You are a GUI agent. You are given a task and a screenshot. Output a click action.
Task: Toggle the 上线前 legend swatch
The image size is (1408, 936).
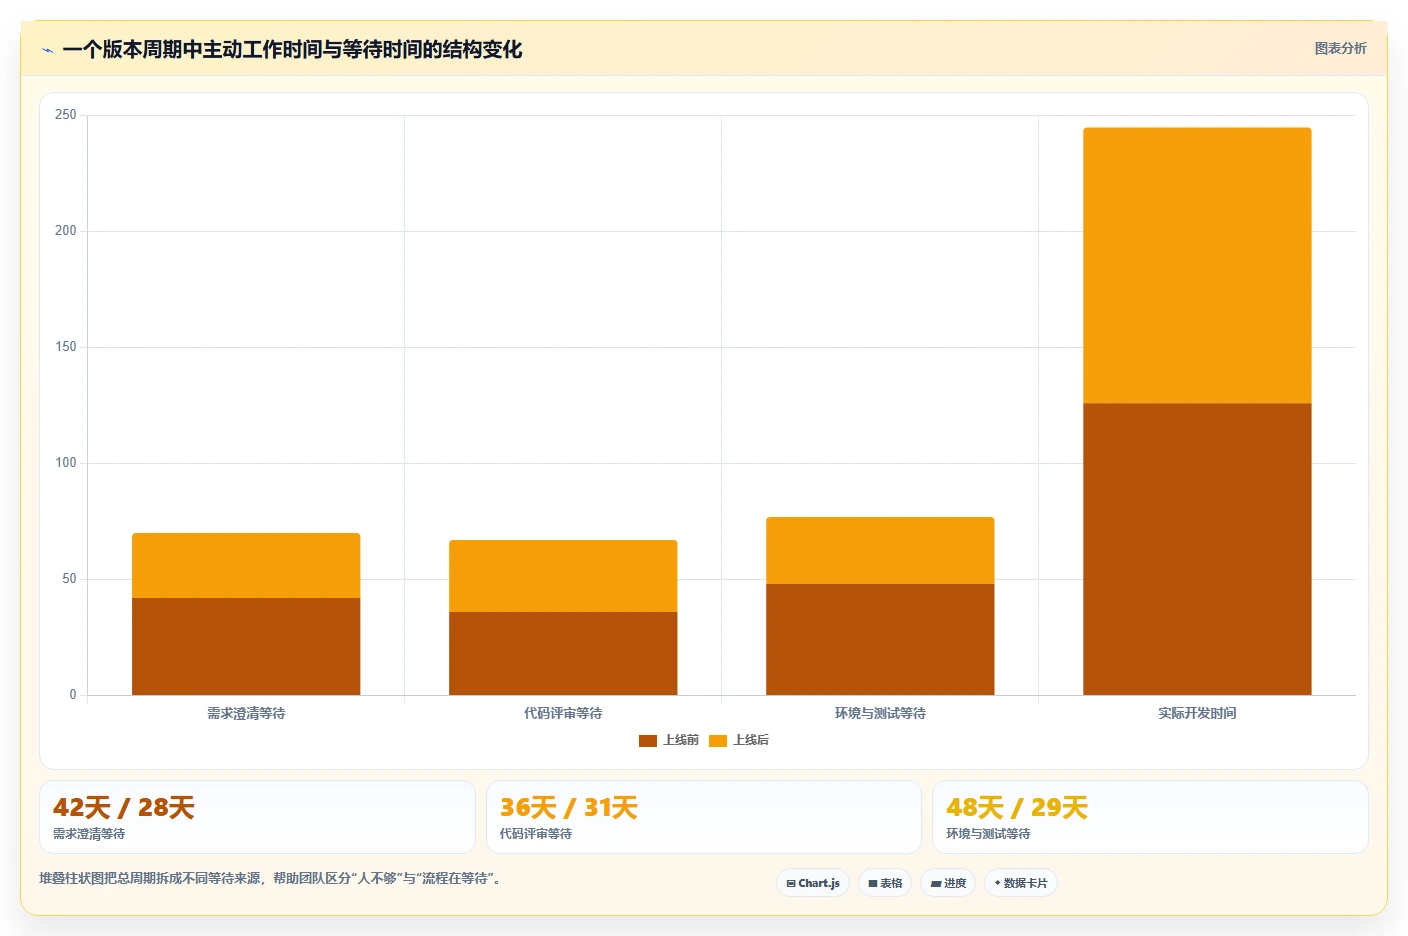(x=648, y=741)
